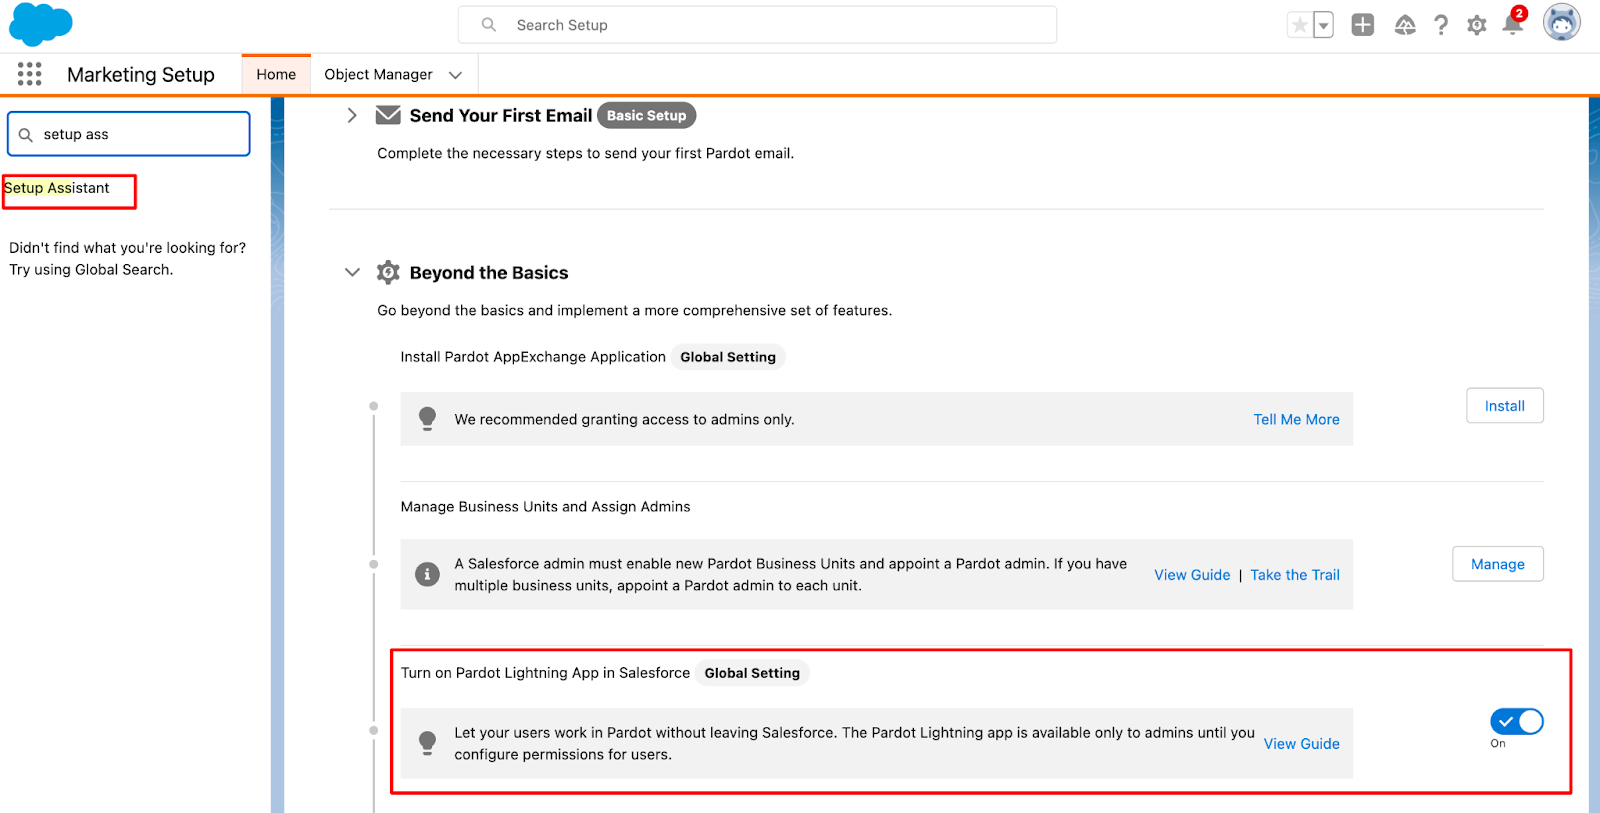Switch to the Home tab
Image resolution: width=1600 pixels, height=813 pixels.
pyautogui.click(x=276, y=75)
